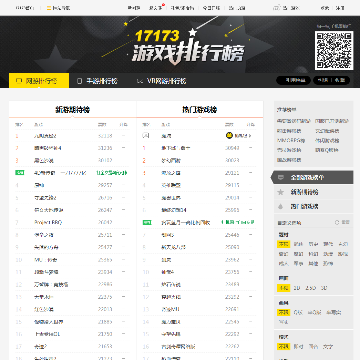Click the 热门游戏榜 column heading

tap(200, 110)
